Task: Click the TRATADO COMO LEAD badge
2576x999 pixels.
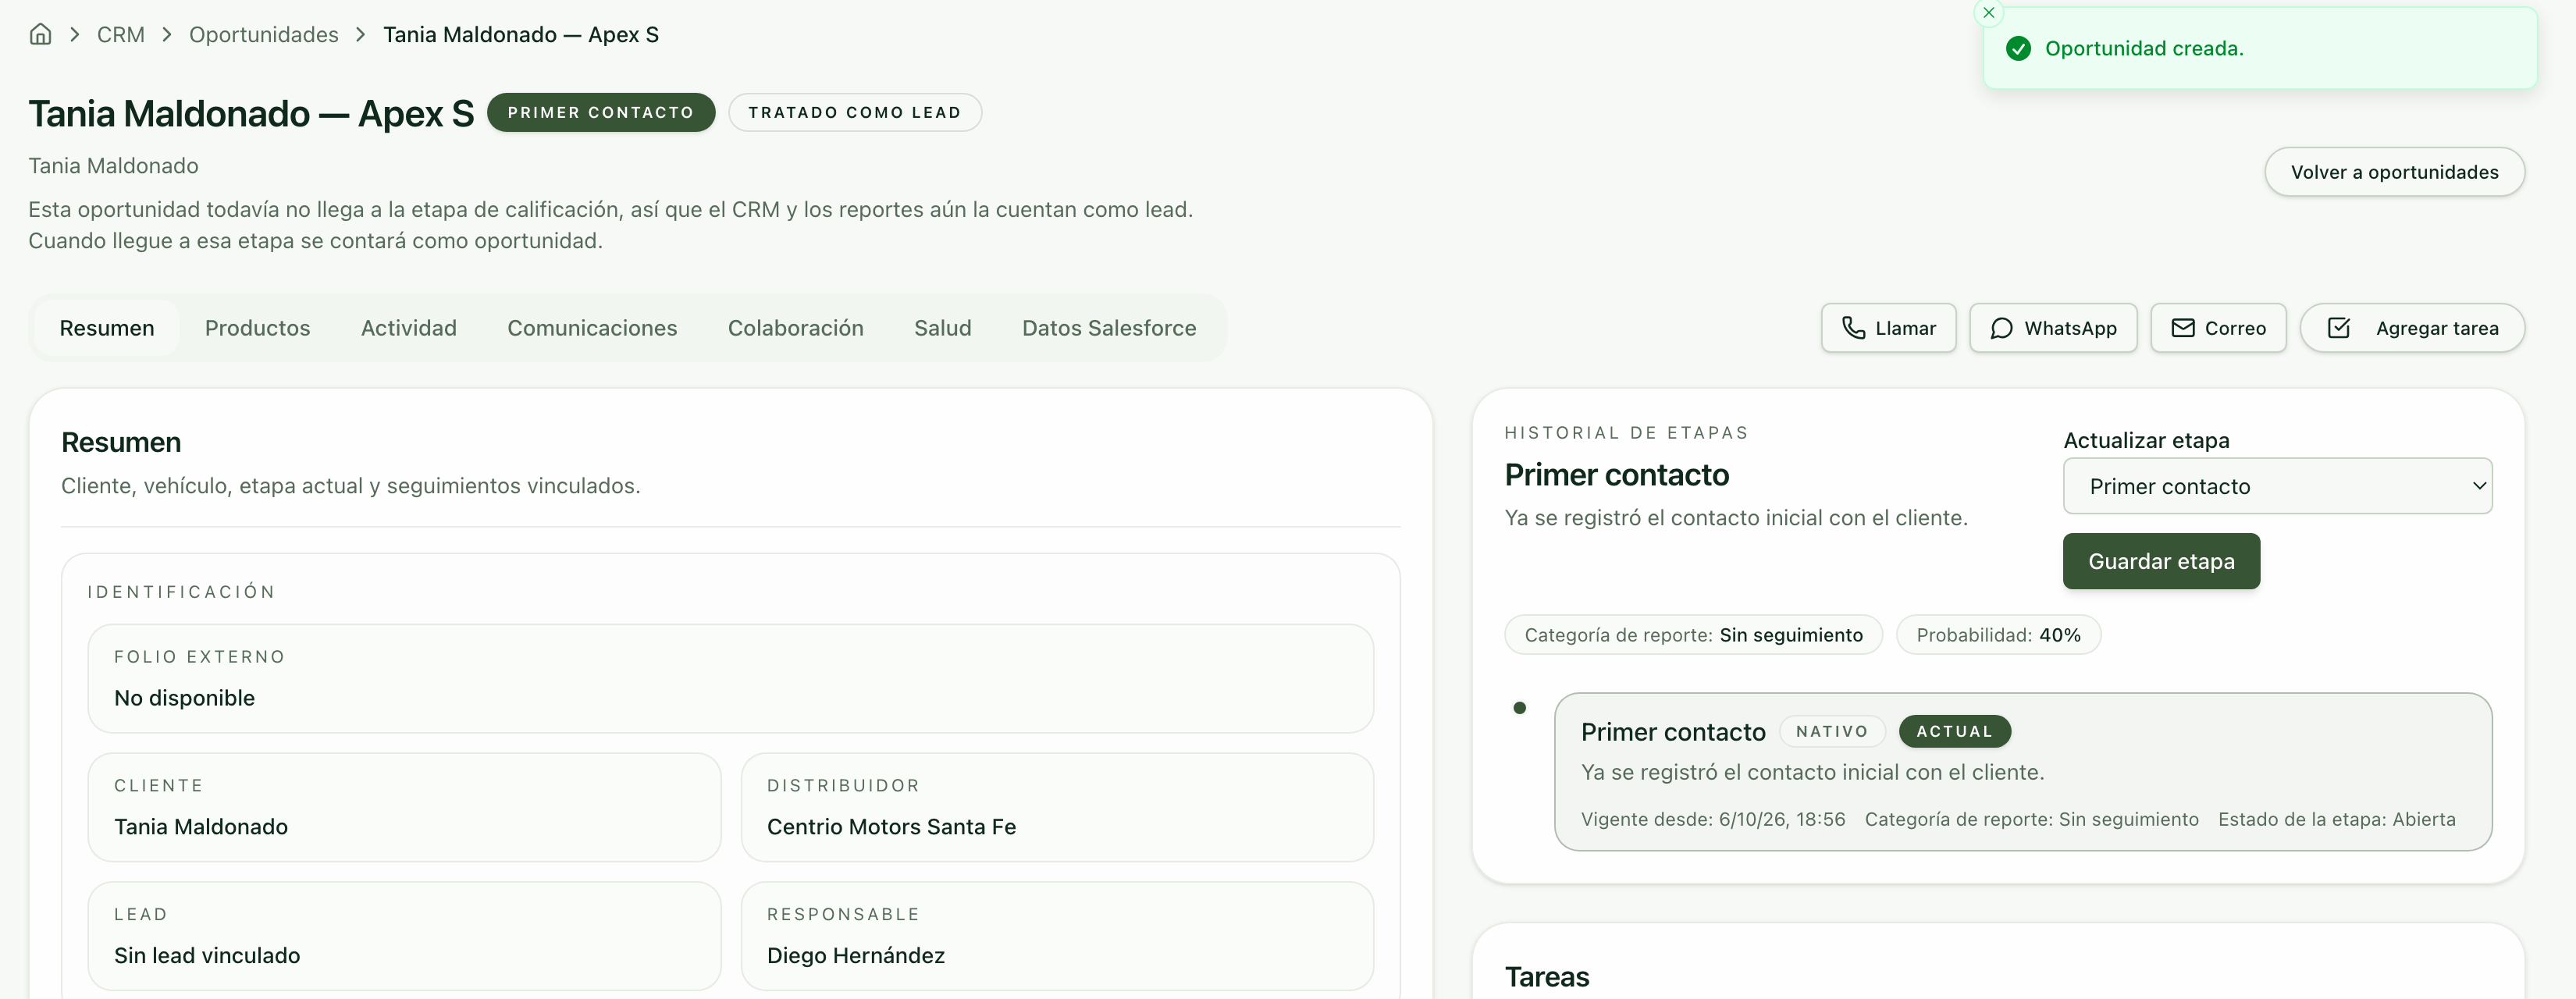Action: 855,112
